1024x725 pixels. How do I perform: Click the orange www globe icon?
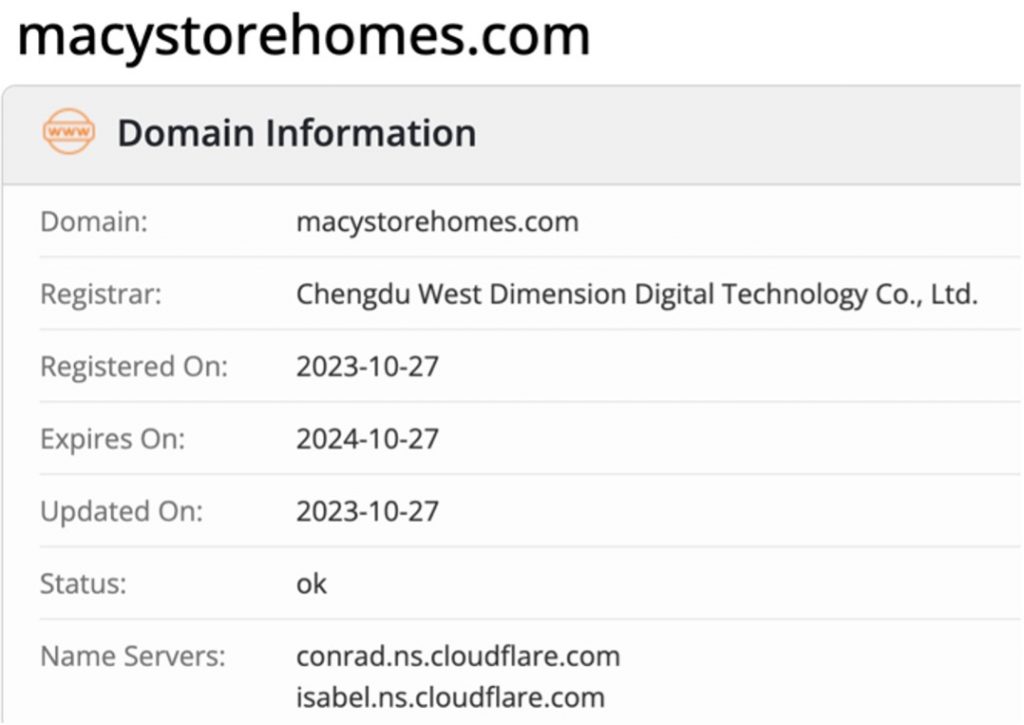point(69,132)
